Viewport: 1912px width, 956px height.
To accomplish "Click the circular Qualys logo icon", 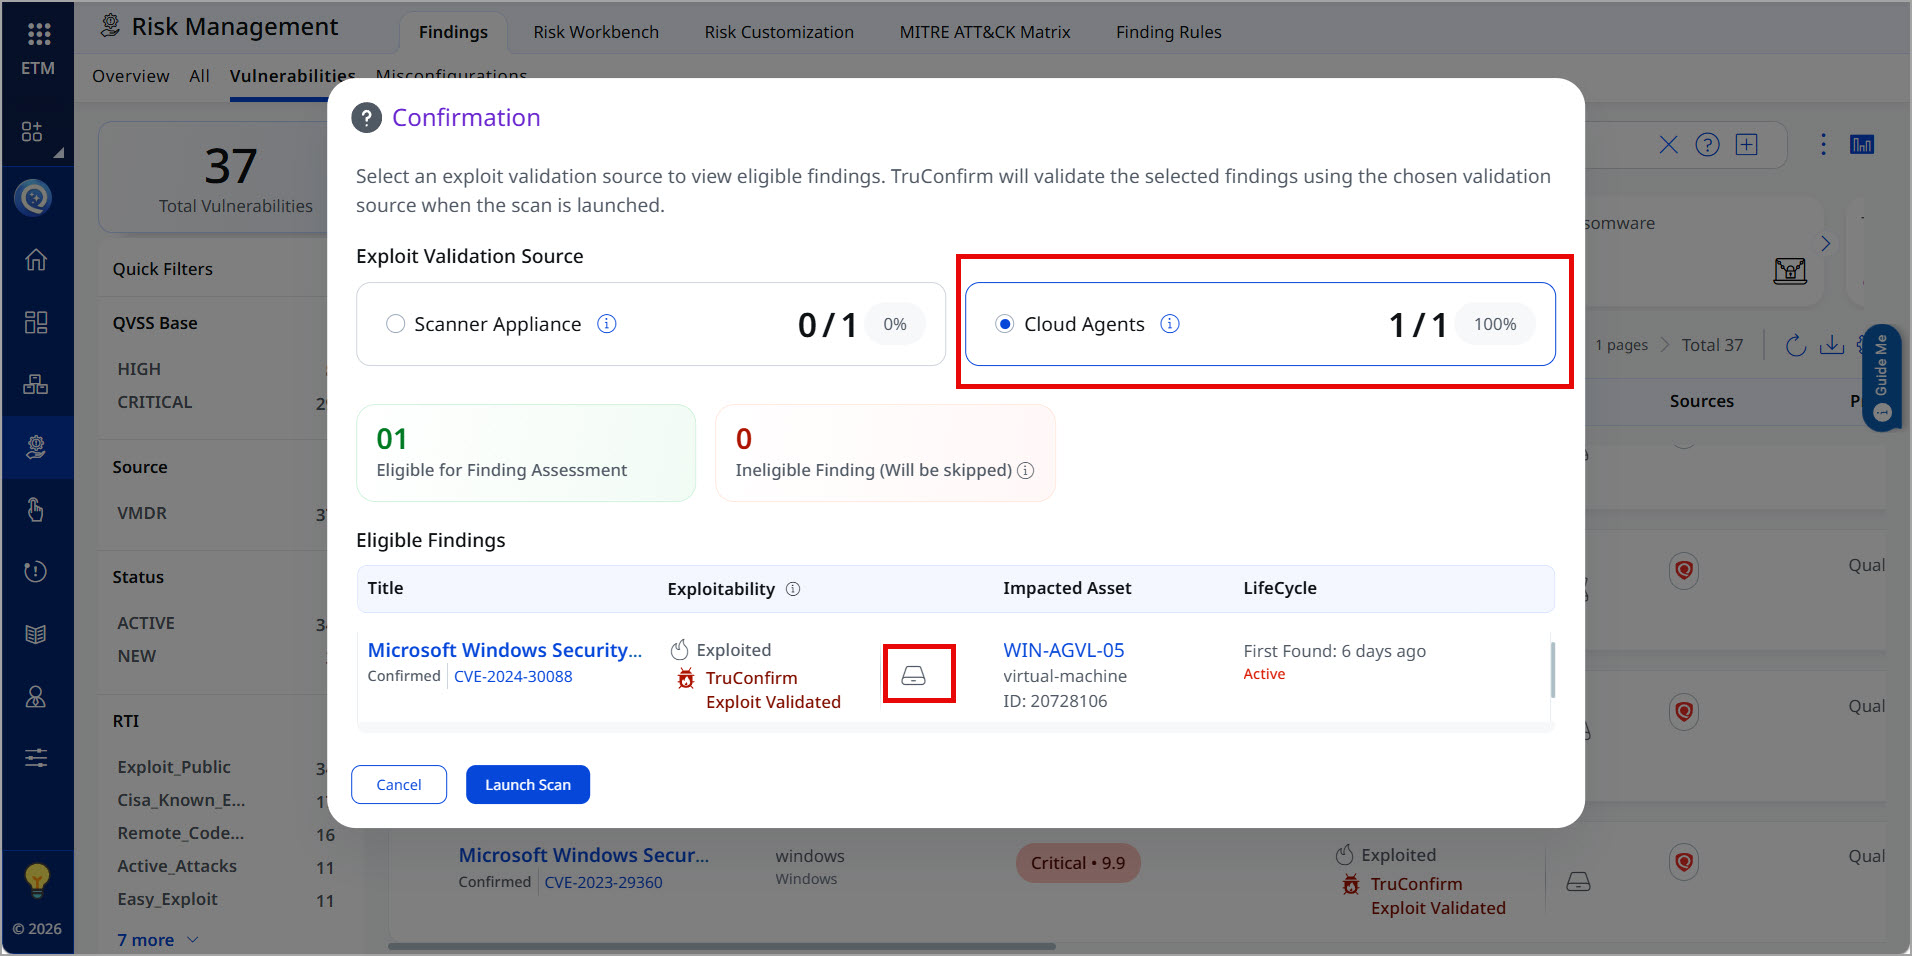I will (34, 197).
